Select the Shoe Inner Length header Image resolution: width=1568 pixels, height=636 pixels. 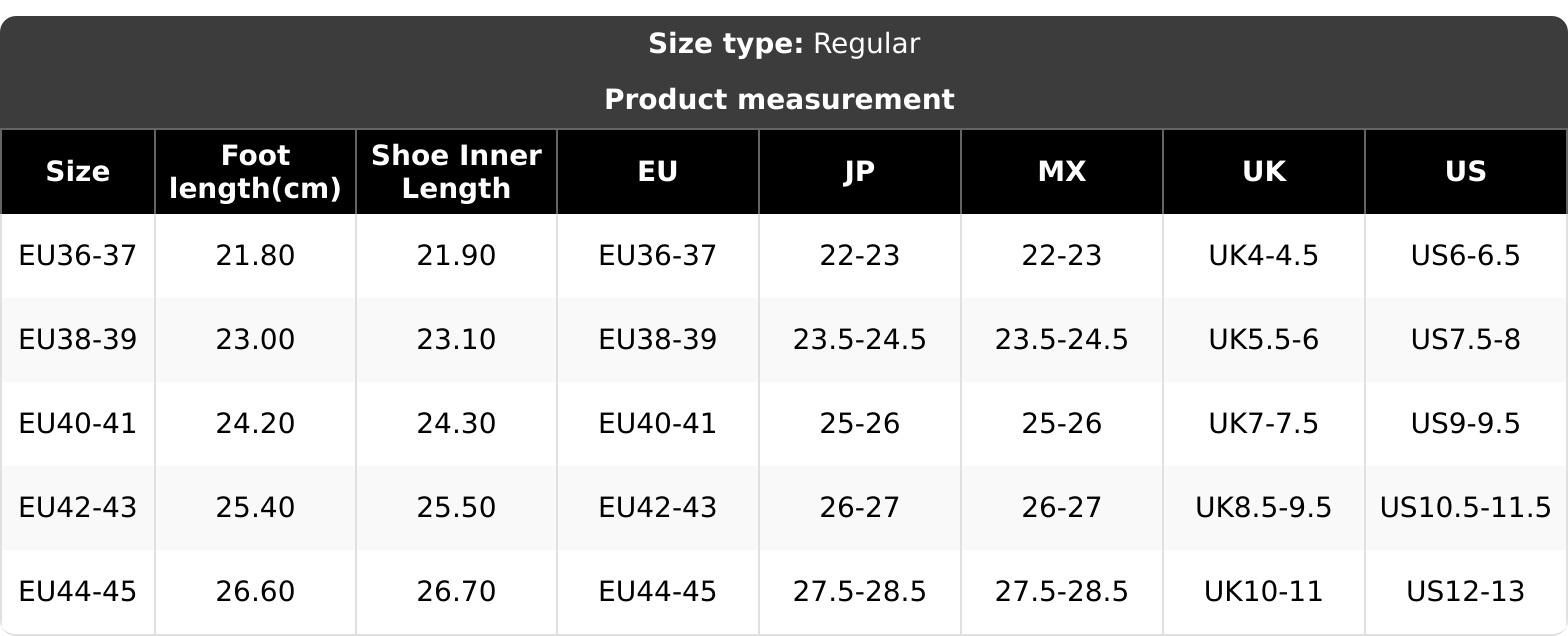pyautogui.click(x=456, y=172)
